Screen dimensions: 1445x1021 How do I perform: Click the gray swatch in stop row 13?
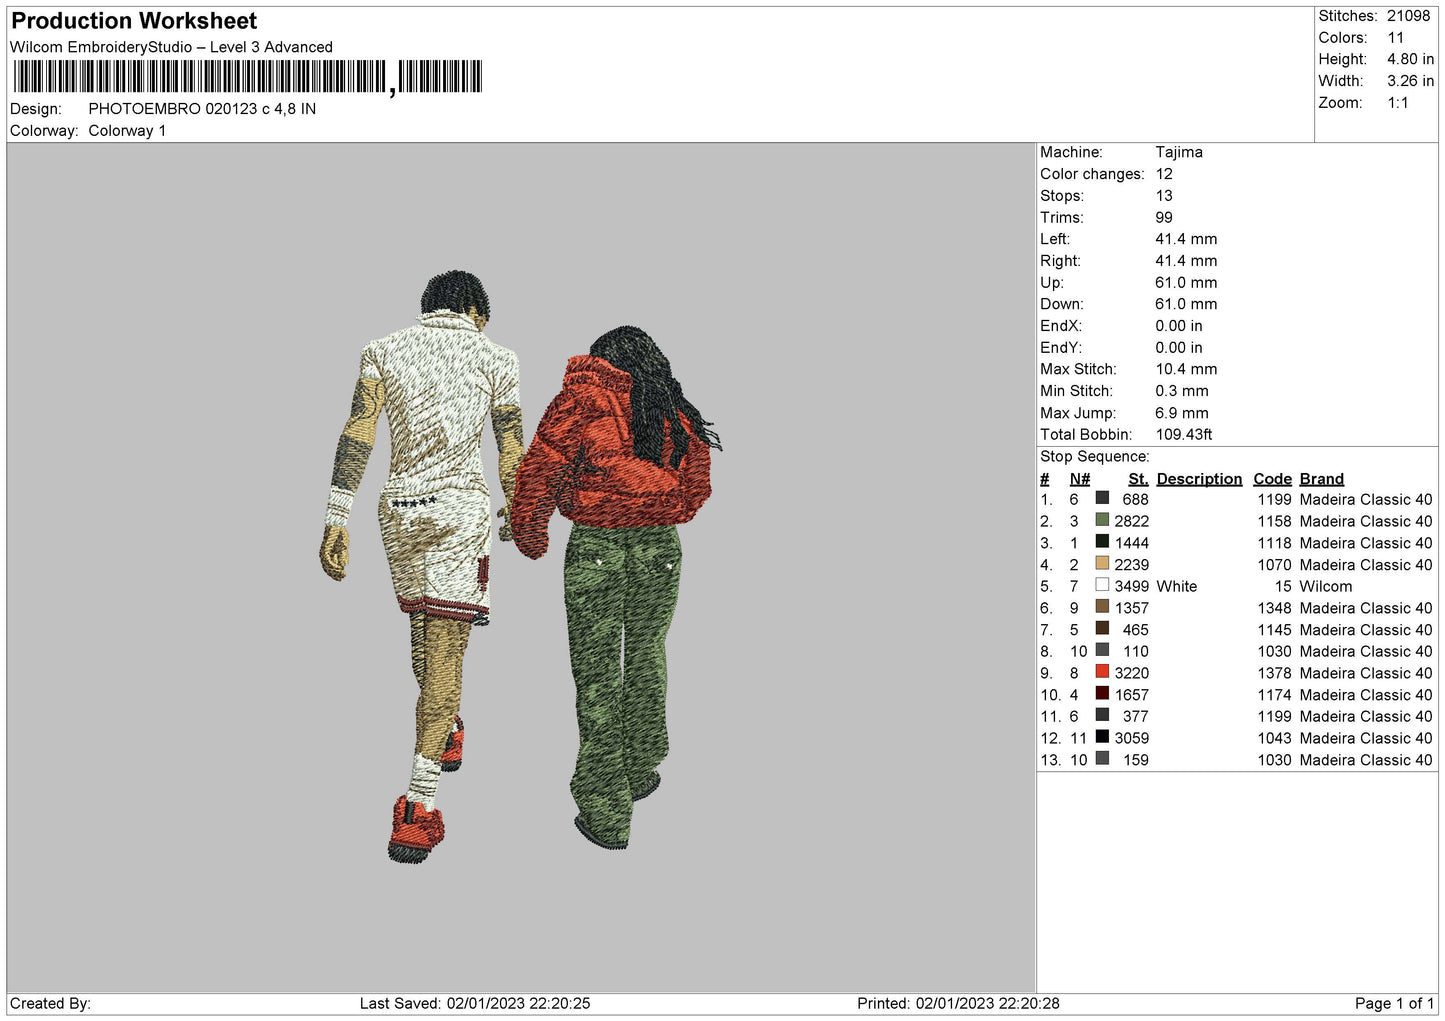(1102, 759)
